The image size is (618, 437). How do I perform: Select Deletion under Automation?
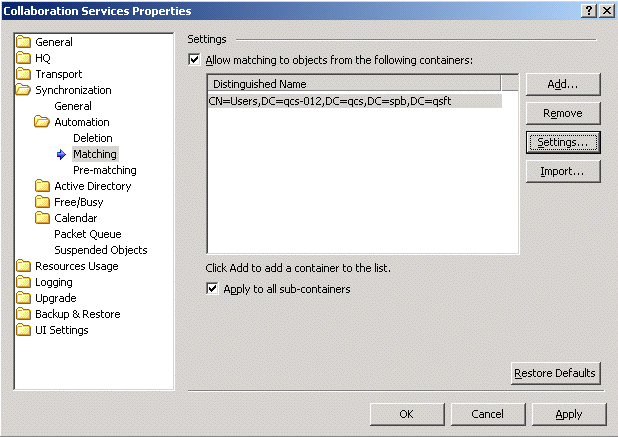pyautogui.click(x=92, y=138)
